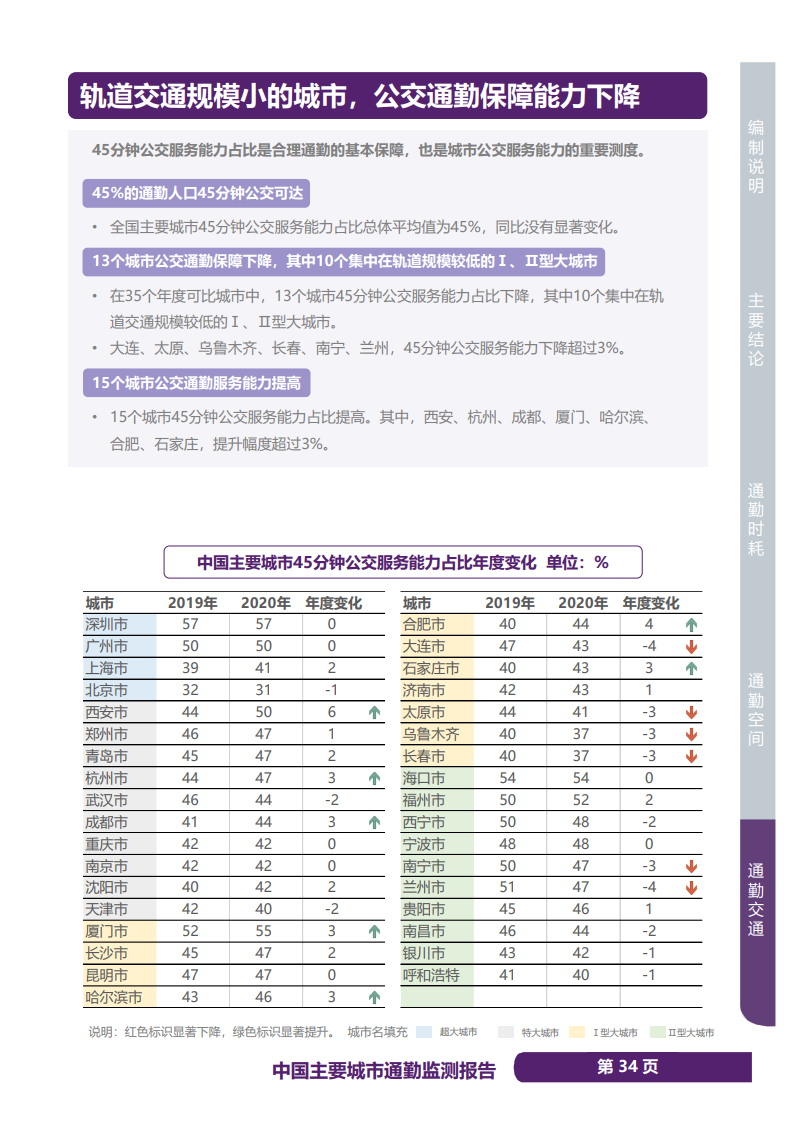Viewport: 793px width, 1122px height.
Task: Click the 45%的通勤人口45分钟公交可达 heading label
Action: point(197,193)
